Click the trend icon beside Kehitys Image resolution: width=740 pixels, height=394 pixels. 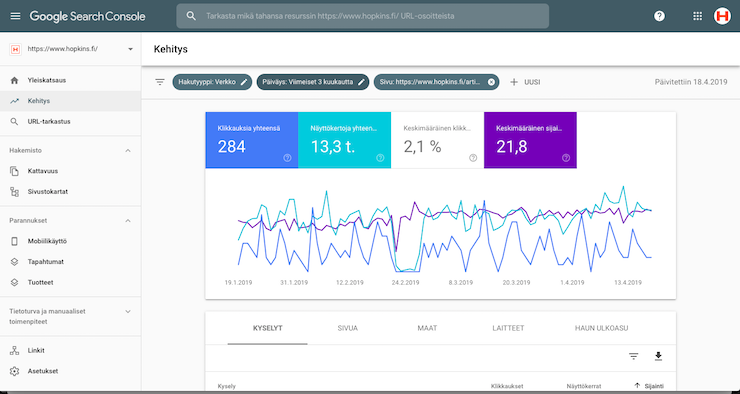click(x=14, y=101)
